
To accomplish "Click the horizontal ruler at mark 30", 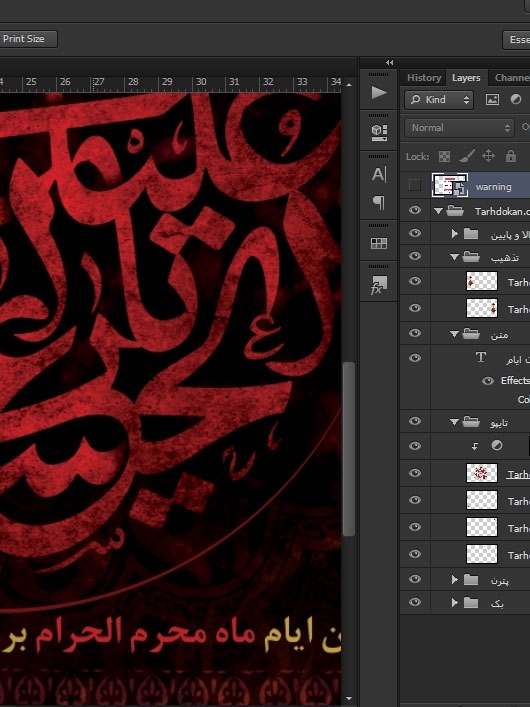I will [x=201, y=83].
